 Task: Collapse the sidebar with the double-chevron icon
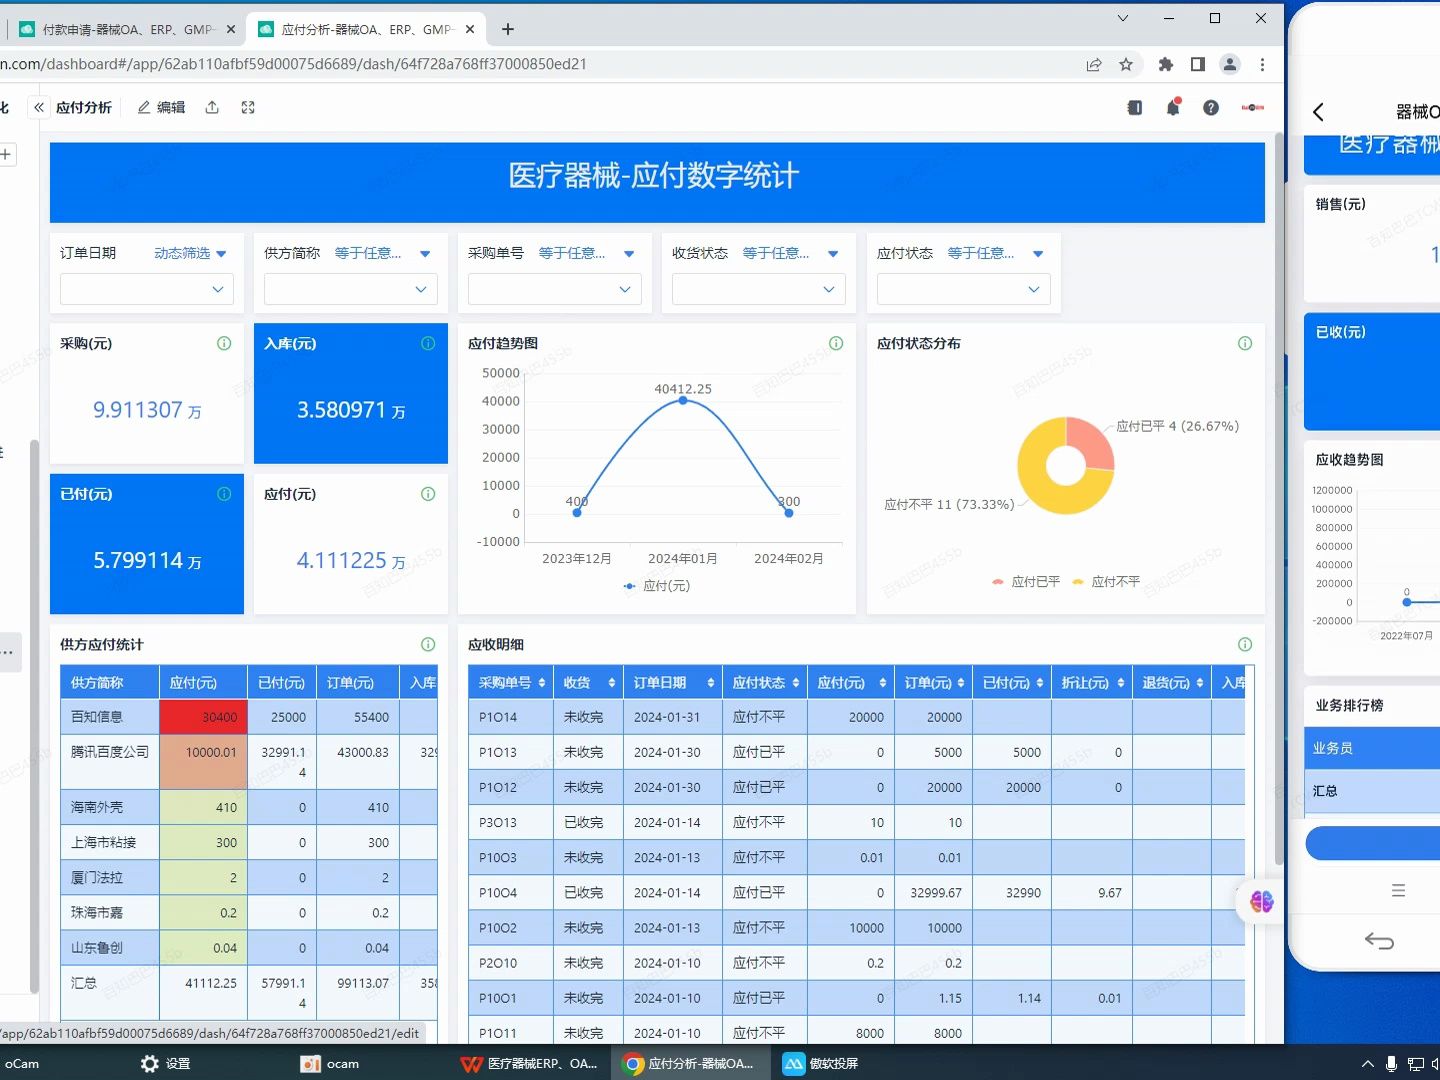[39, 108]
